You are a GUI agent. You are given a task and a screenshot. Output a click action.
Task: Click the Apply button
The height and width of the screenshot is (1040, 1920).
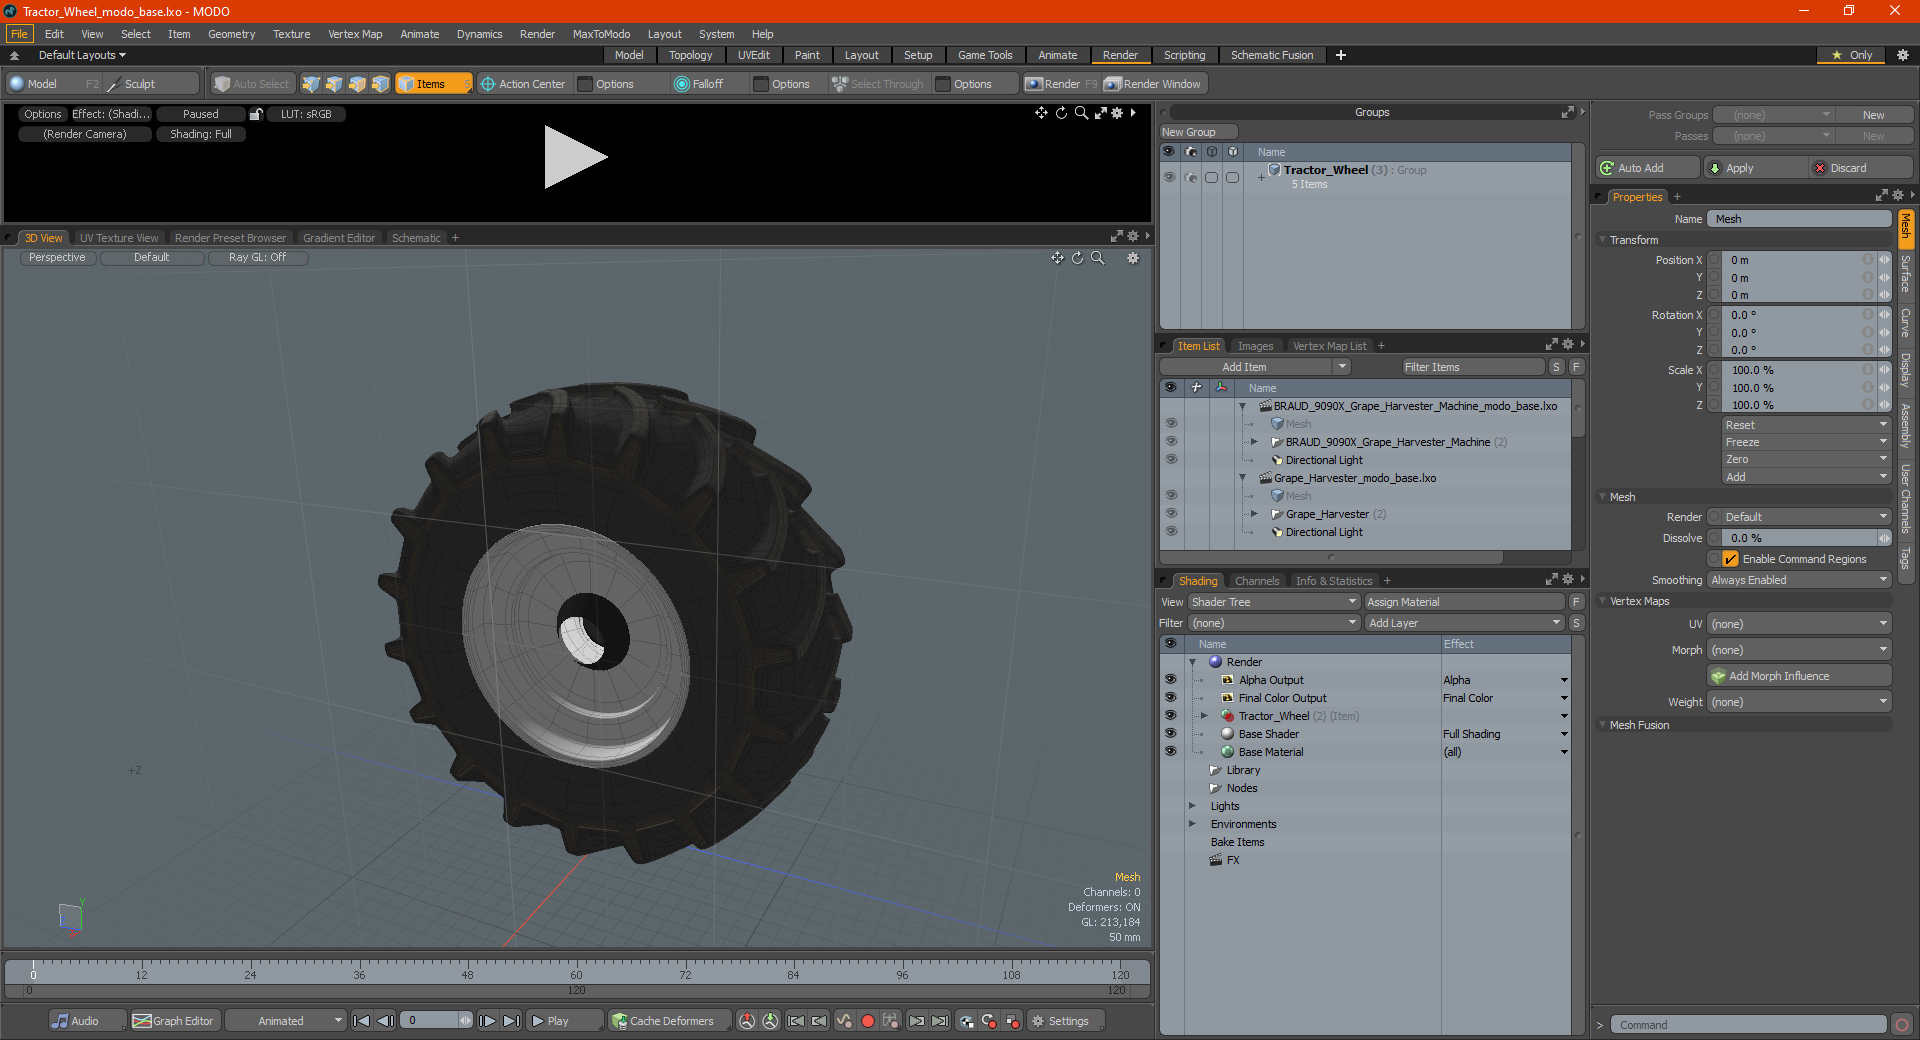pyautogui.click(x=1755, y=168)
